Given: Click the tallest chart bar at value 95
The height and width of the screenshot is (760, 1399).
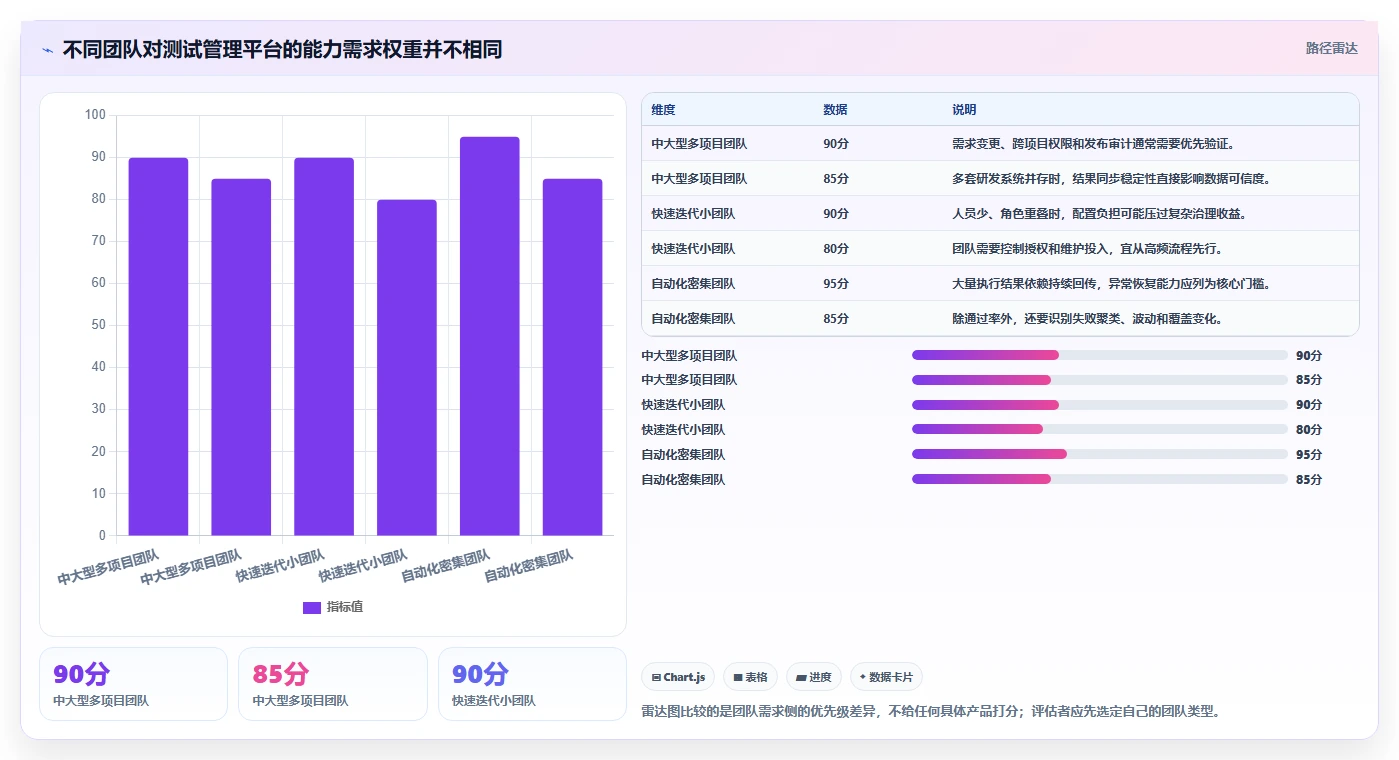Looking at the screenshot, I should pos(490,336).
